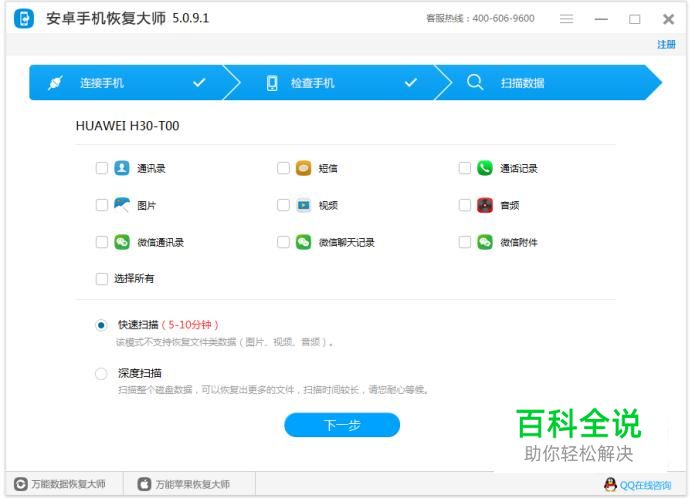Click the checkmark on 检查手机 step
The width and height of the screenshot is (692, 498).
click(x=411, y=83)
